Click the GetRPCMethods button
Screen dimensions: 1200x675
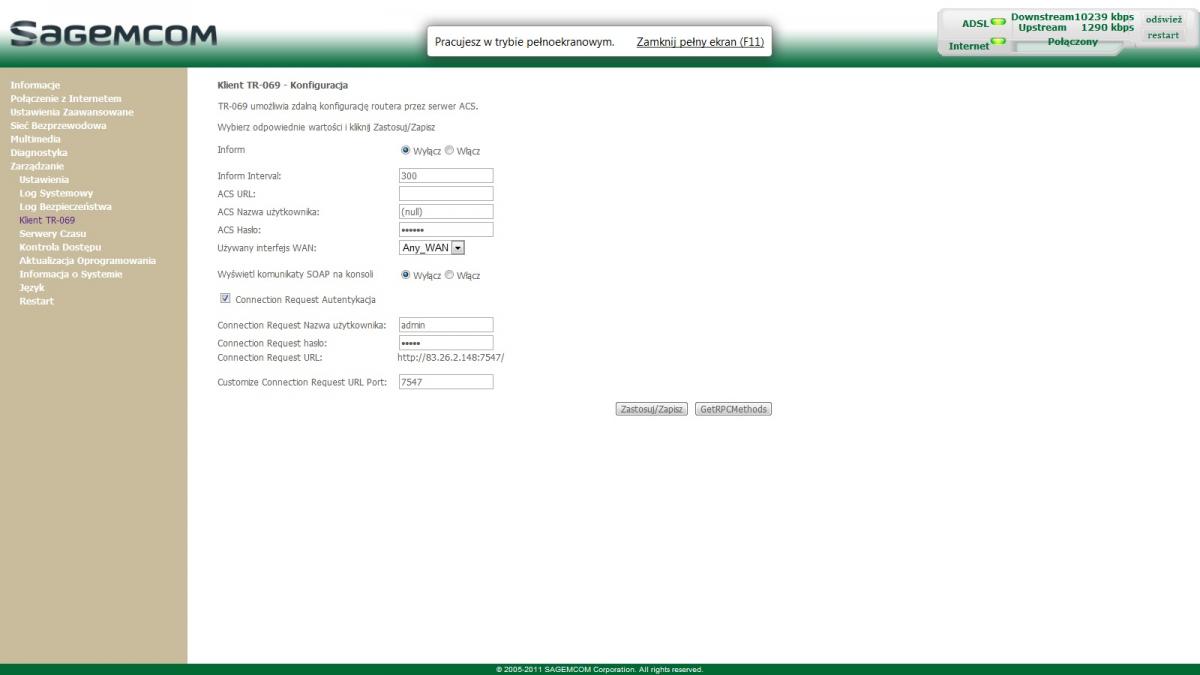[x=733, y=409]
